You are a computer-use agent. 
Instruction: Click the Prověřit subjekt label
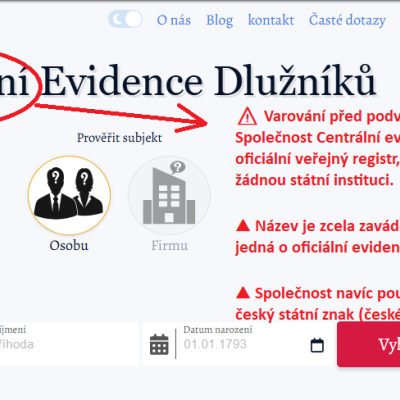point(119,138)
